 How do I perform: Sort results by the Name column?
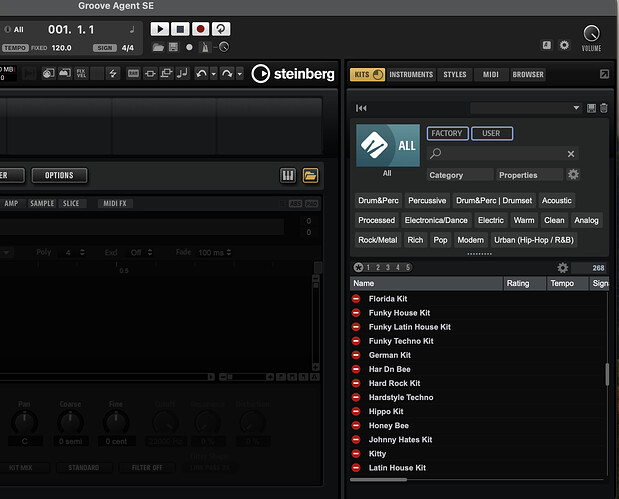point(426,283)
